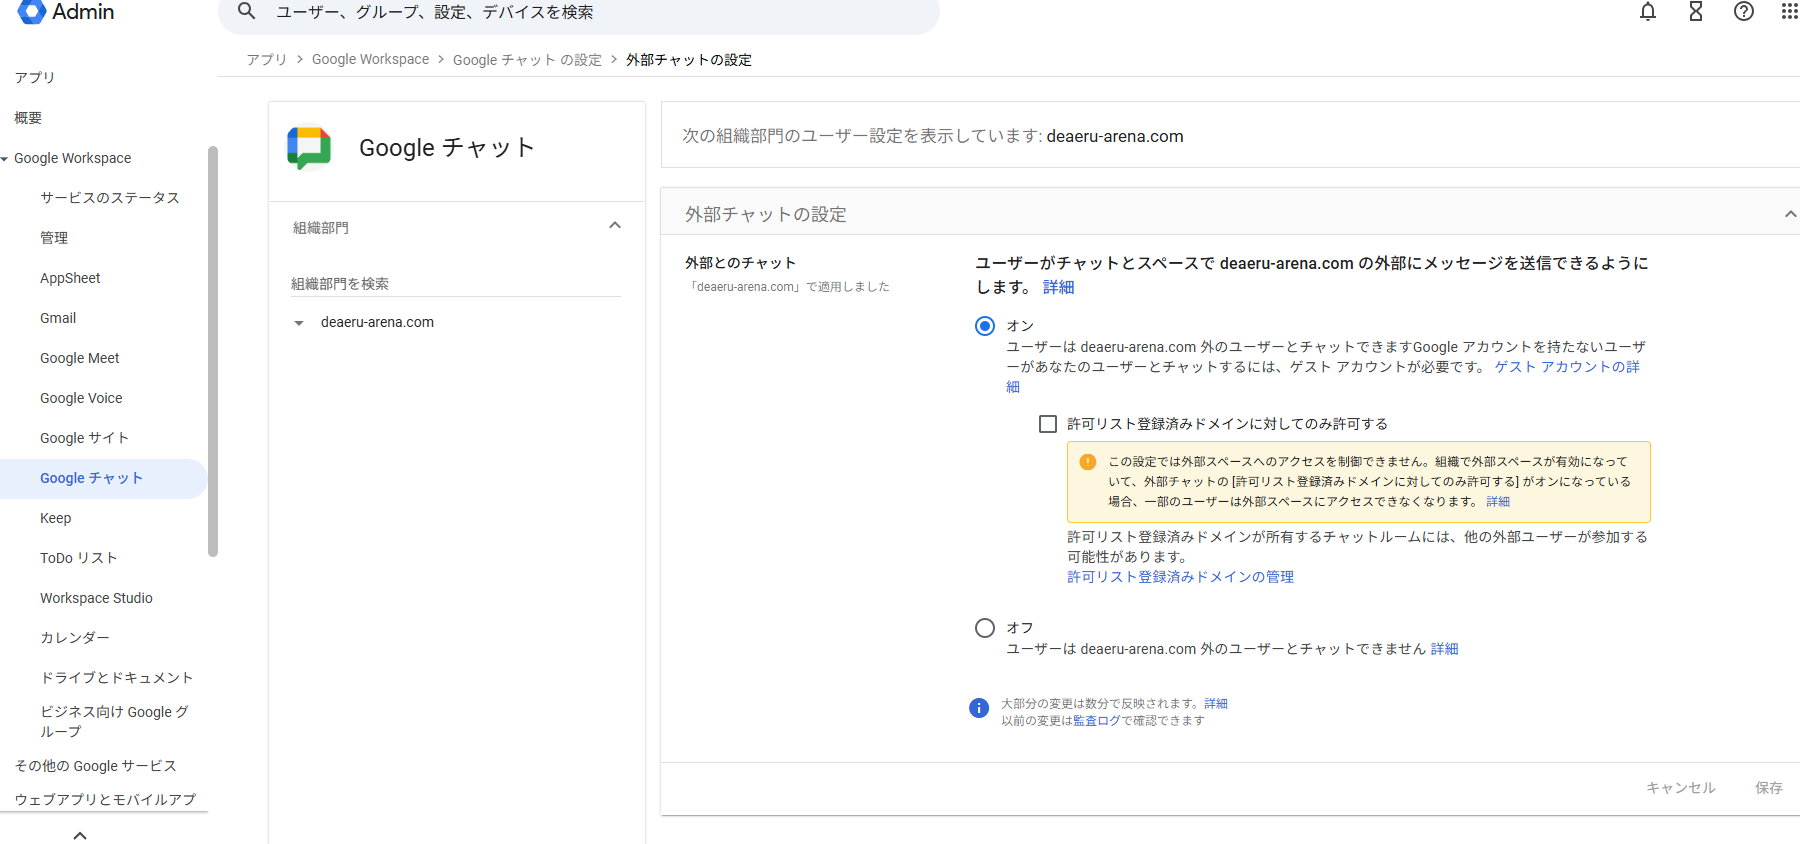Open Gmail settings

[58, 318]
